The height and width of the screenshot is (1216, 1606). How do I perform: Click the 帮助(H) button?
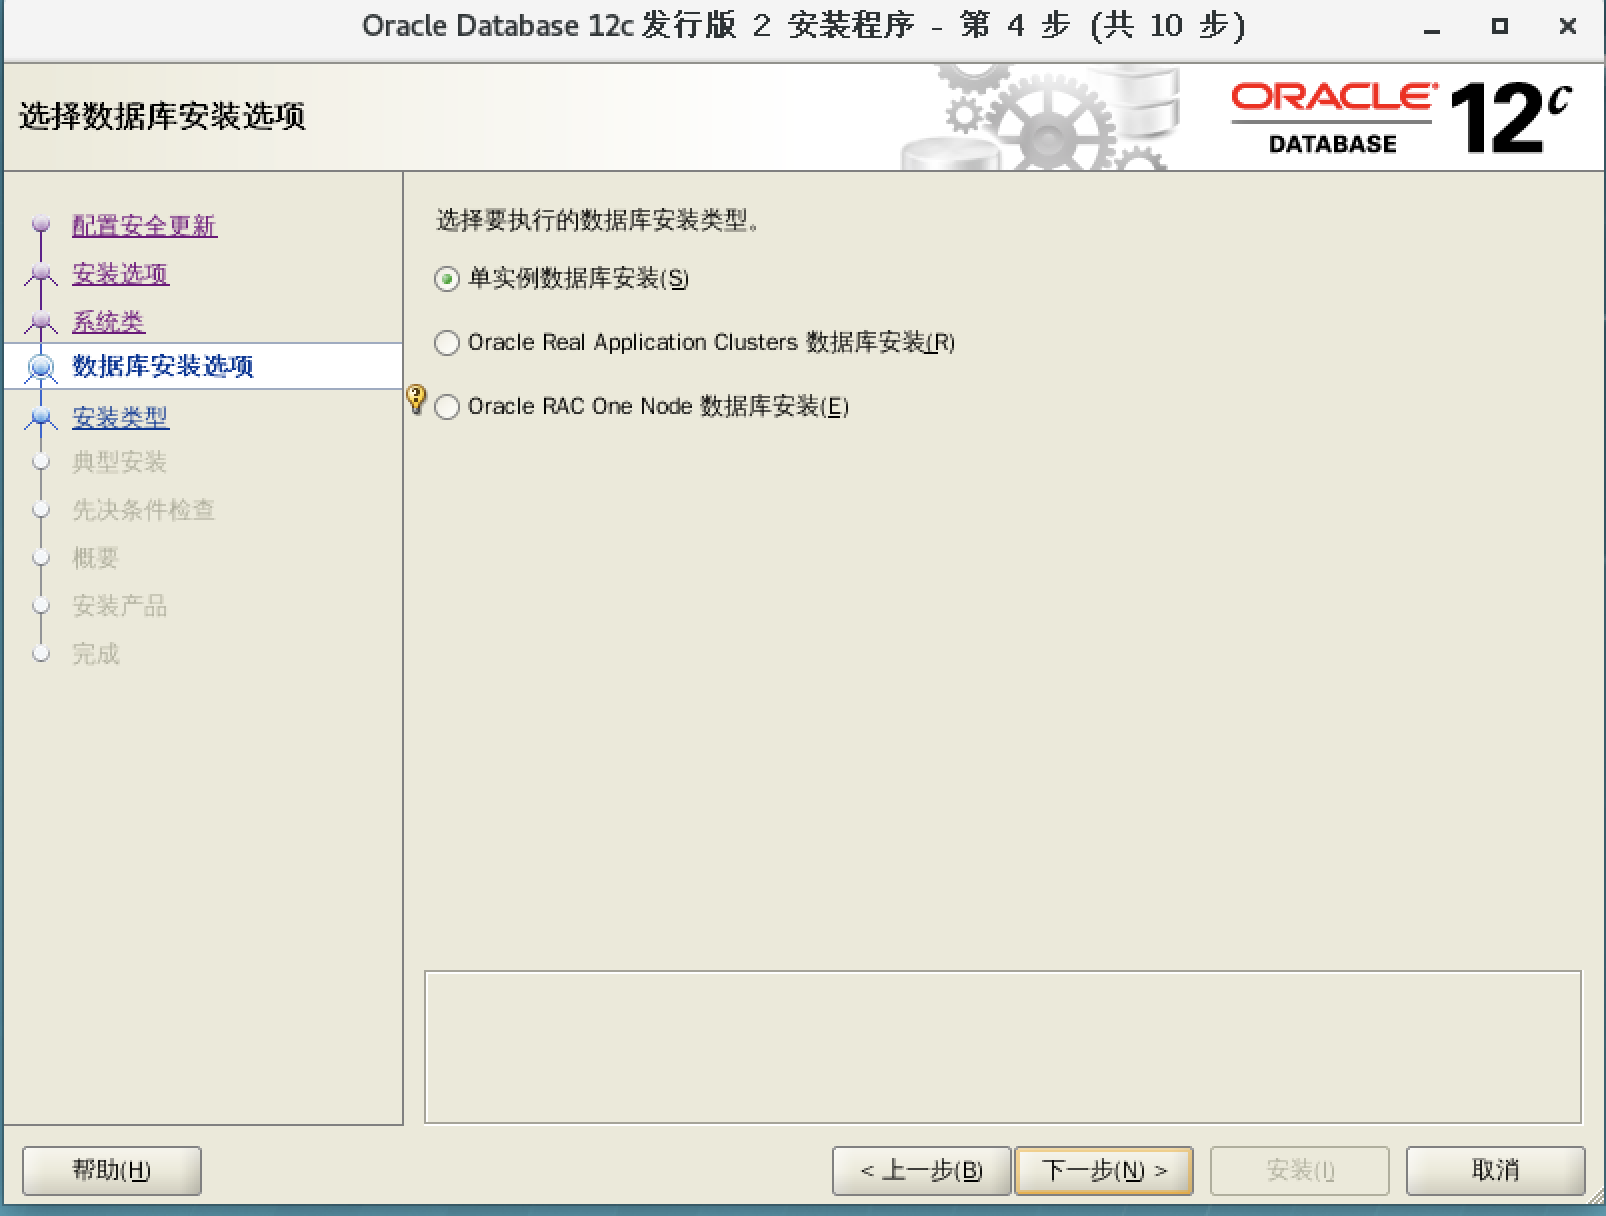[x=110, y=1170]
